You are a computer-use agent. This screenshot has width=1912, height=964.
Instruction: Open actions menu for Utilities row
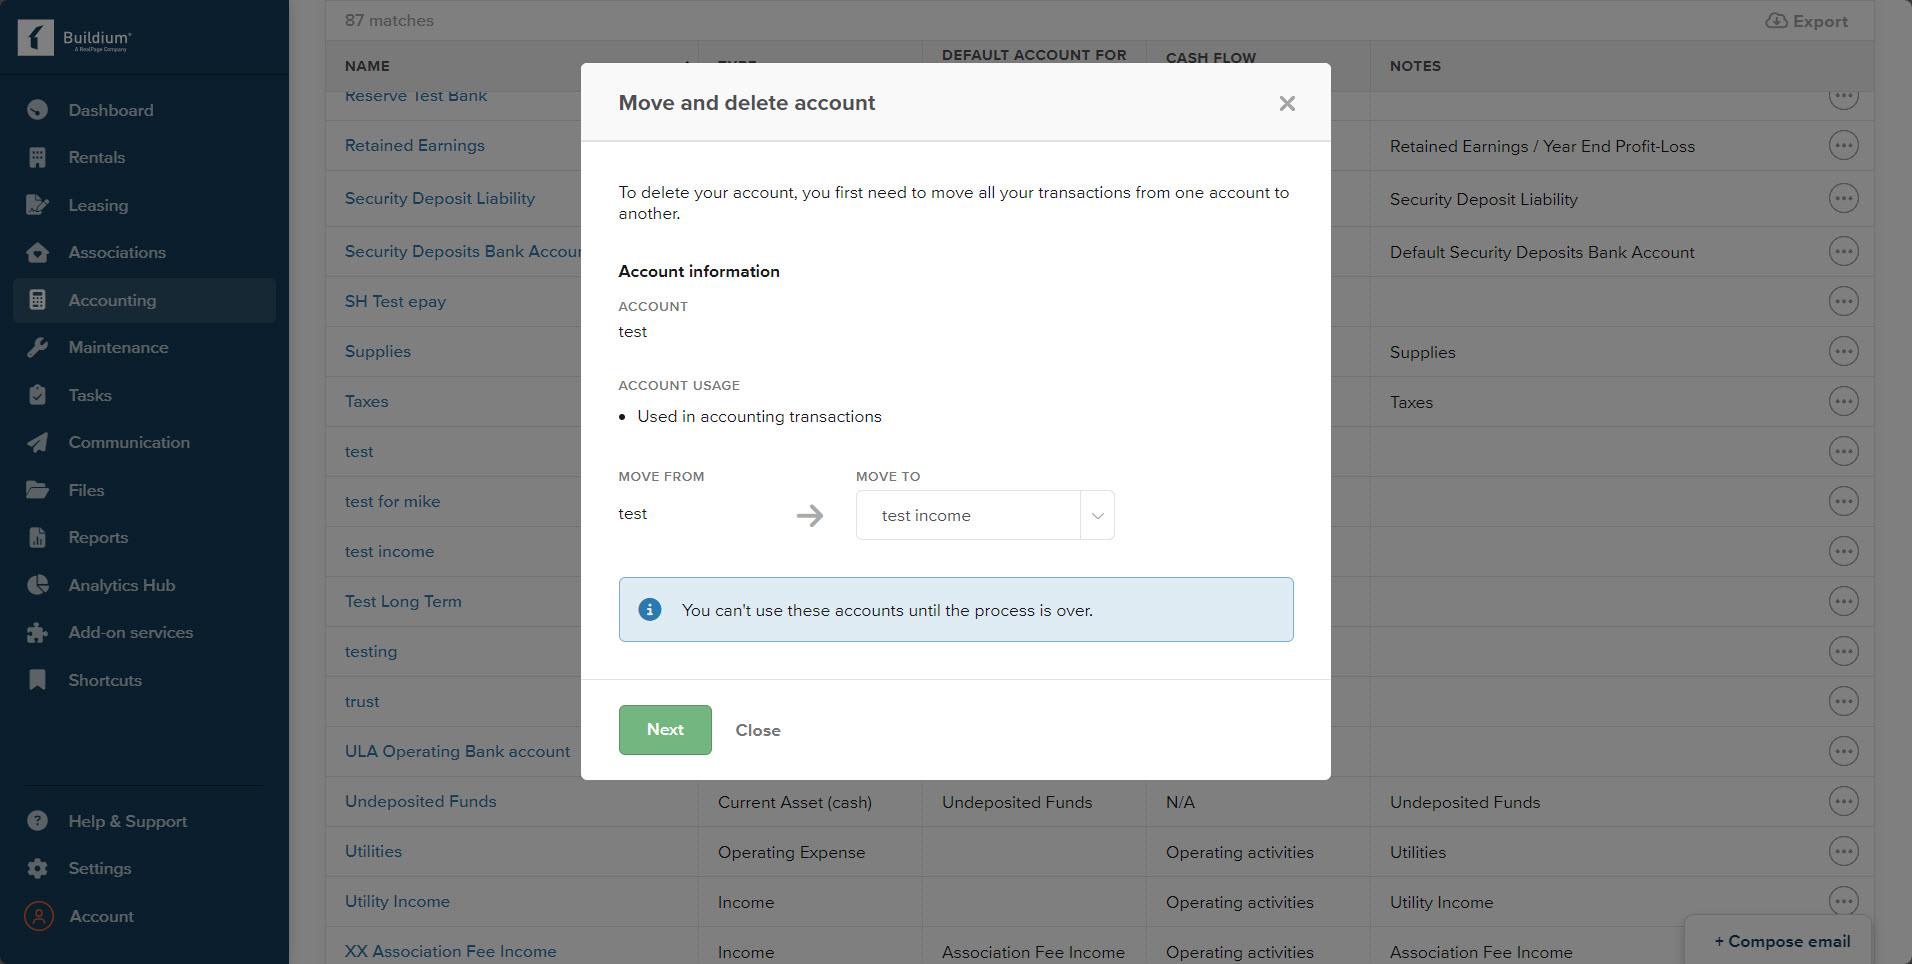tap(1843, 851)
